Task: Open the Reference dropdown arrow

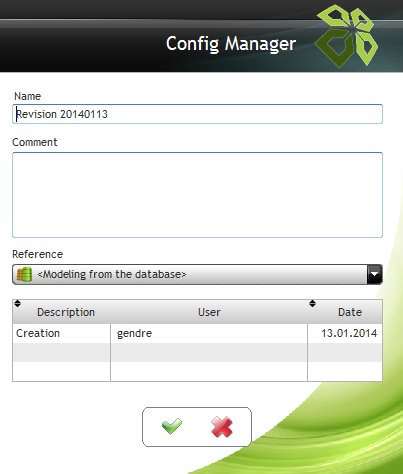Action: tap(374, 274)
